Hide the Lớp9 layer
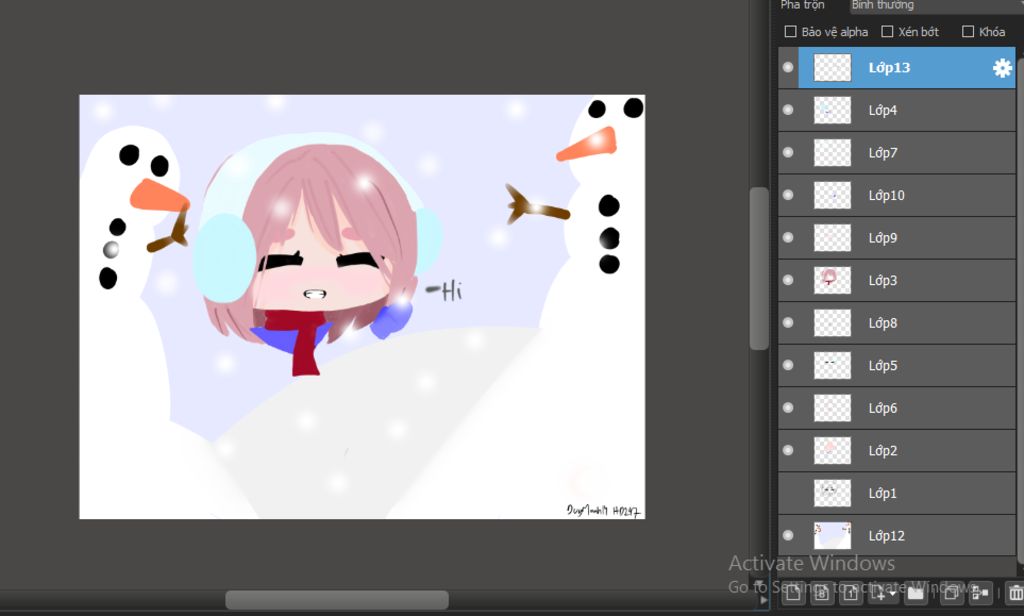This screenshot has width=1024, height=616. (788, 237)
